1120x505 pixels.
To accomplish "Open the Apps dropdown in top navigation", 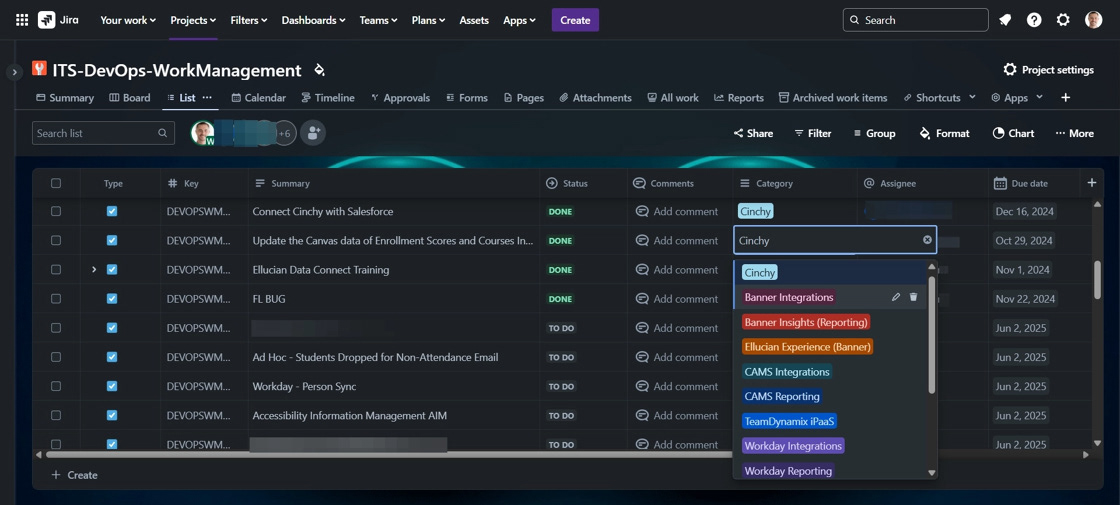I will pyautogui.click(x=519, y=20).
